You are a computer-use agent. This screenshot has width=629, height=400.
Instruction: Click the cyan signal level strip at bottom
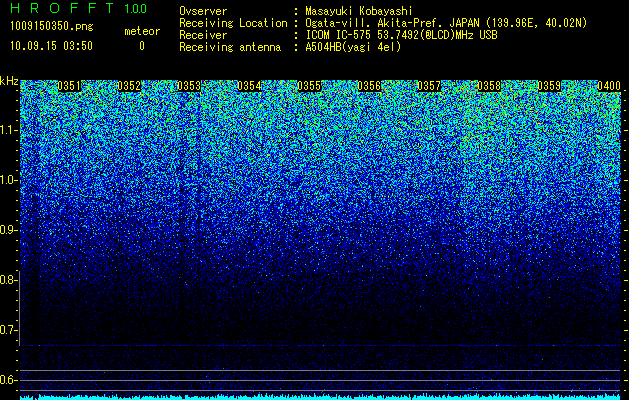pos(321,397)
